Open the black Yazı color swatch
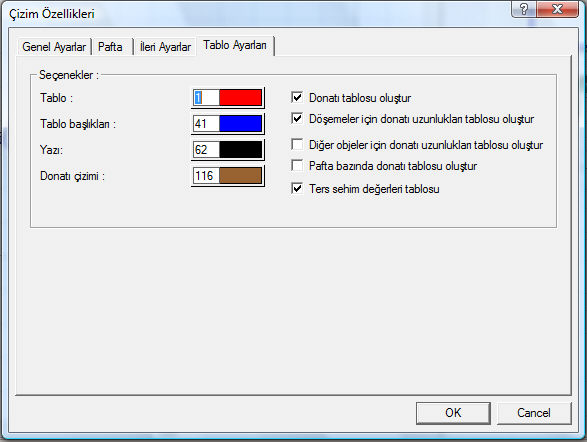587x442 pixels. (x=240, y=150)
